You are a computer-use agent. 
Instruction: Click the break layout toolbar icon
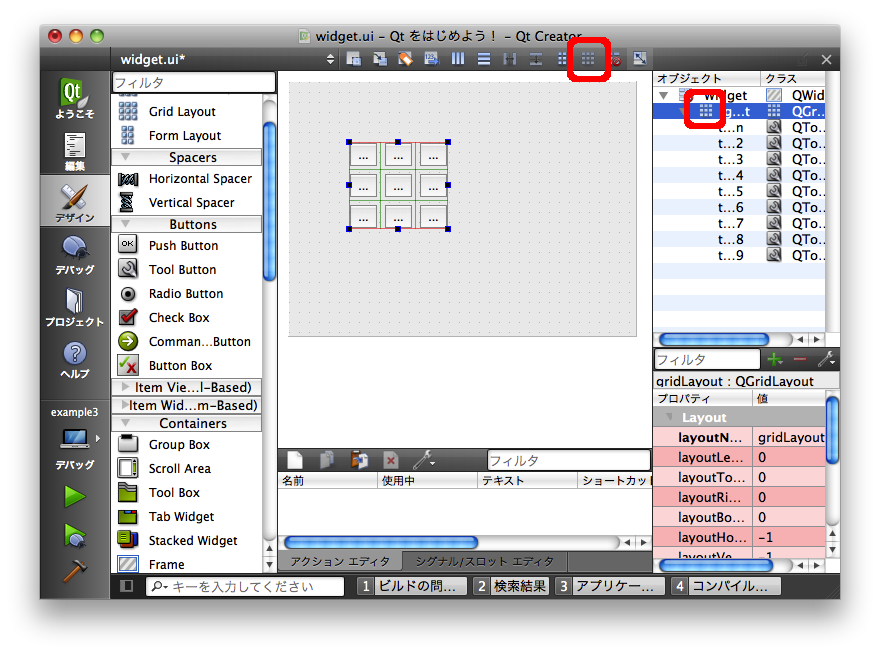[x=614, y=59]
